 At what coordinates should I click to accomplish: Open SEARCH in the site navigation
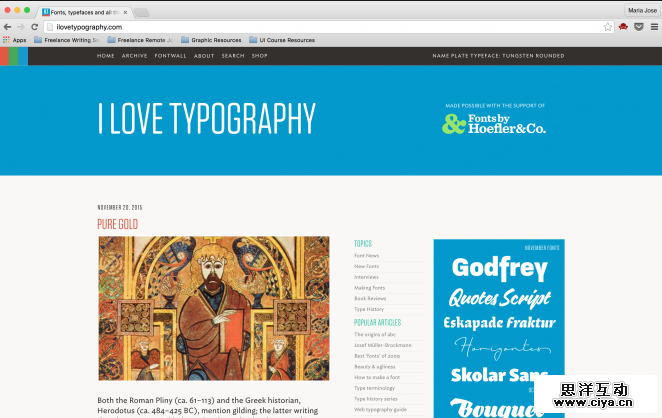[x=233, y=56]
